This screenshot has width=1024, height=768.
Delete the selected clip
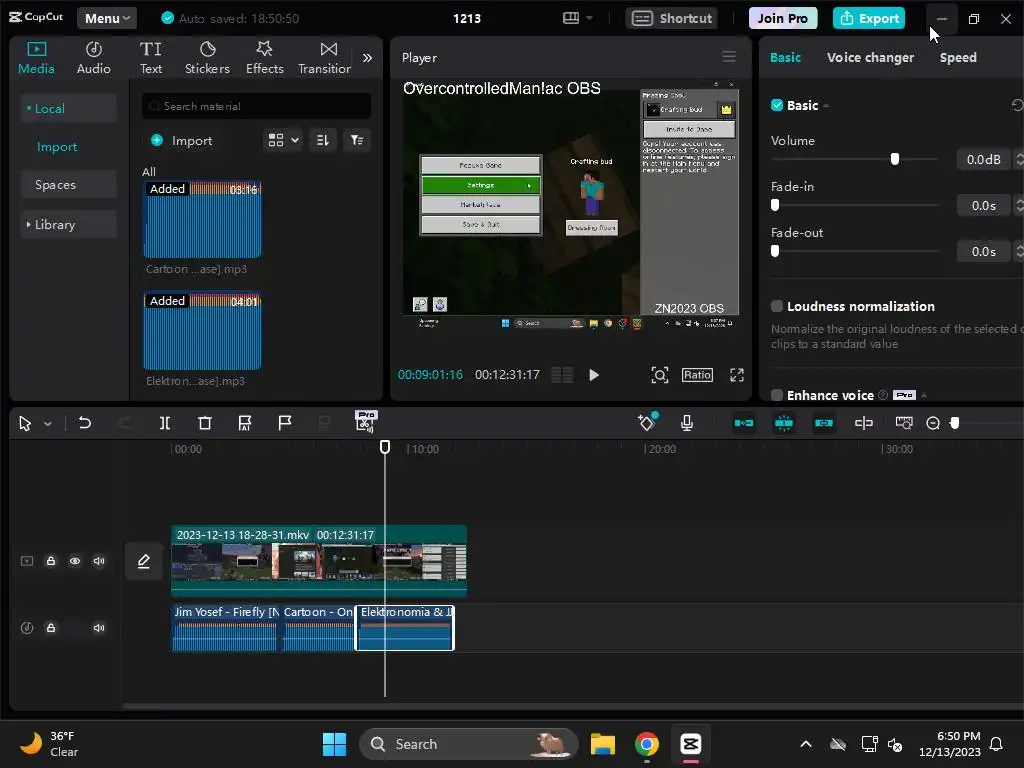coord(204,423)
